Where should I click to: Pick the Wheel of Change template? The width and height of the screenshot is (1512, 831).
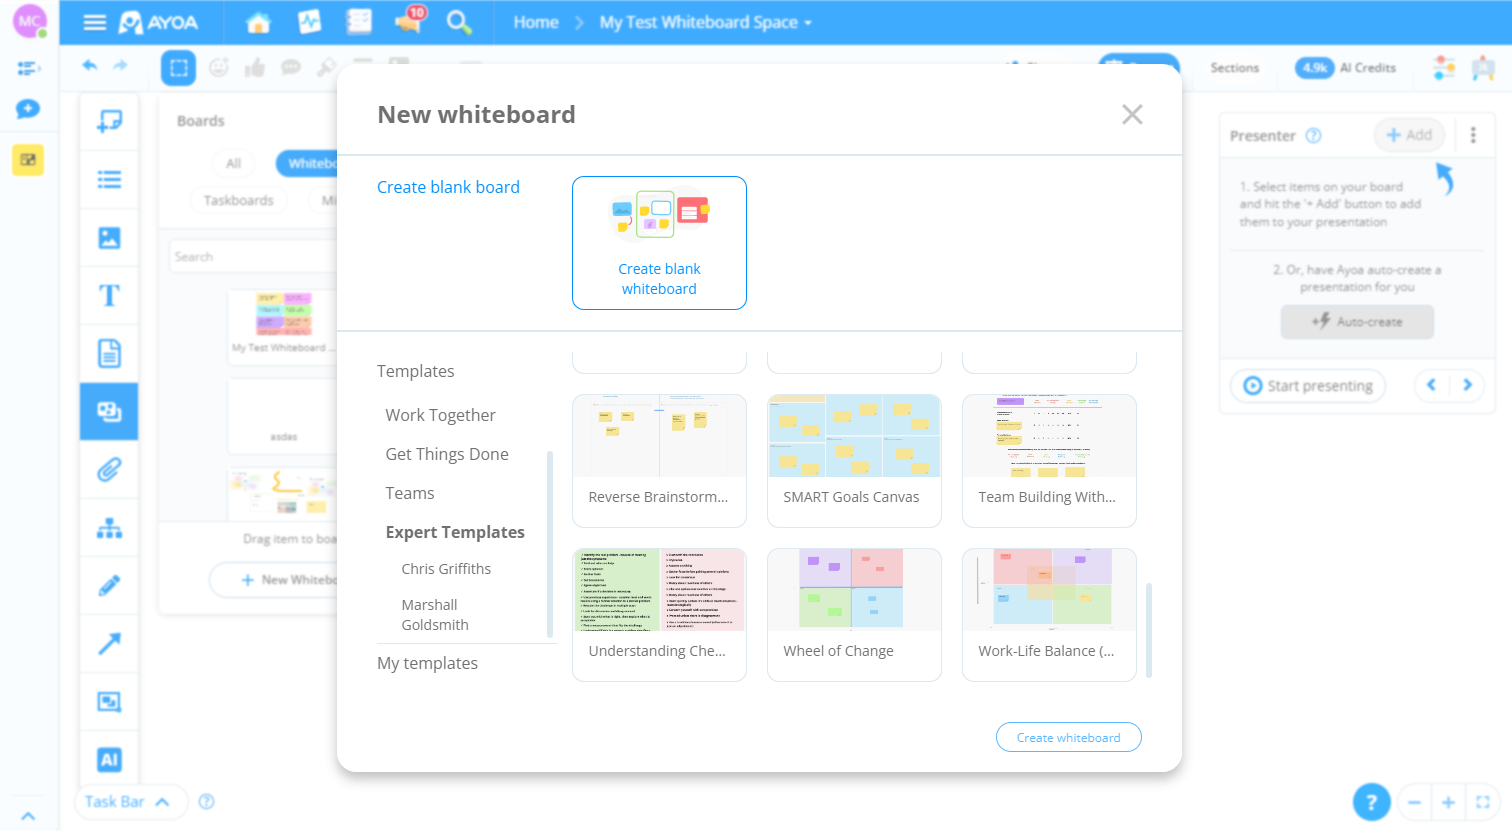(x=854, y=614)
